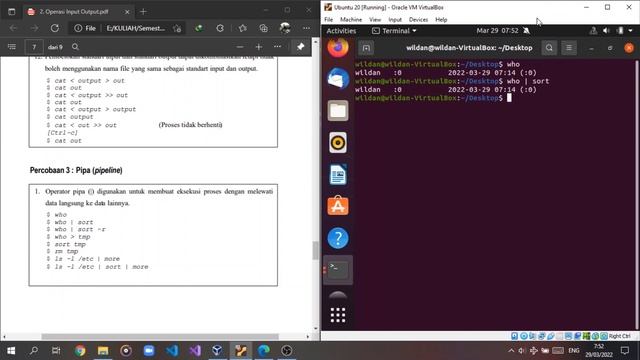Expand the Terminal app menu dropdown
640x360 pixels.
tap(394, 31)
